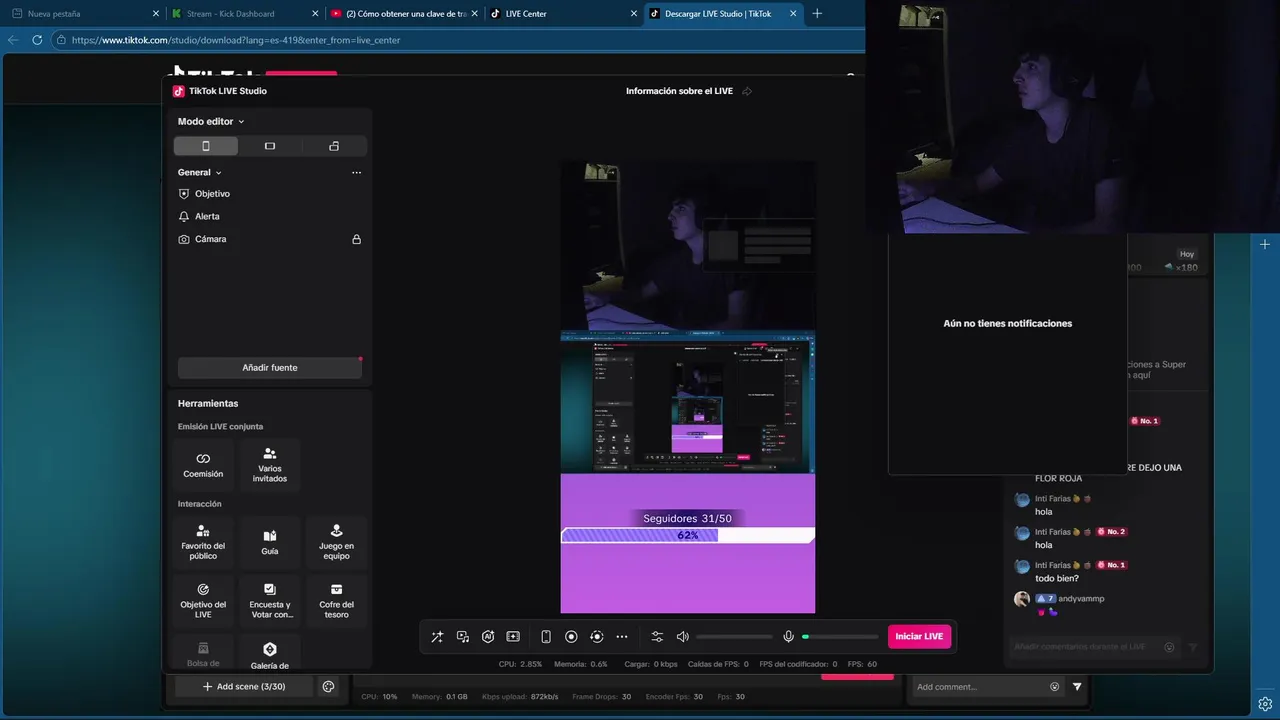The width and height of the screenshot is (1280, 720).
Task: Open the Varios invitados tool
Action: pyautogui.click(x=270, y=465)
